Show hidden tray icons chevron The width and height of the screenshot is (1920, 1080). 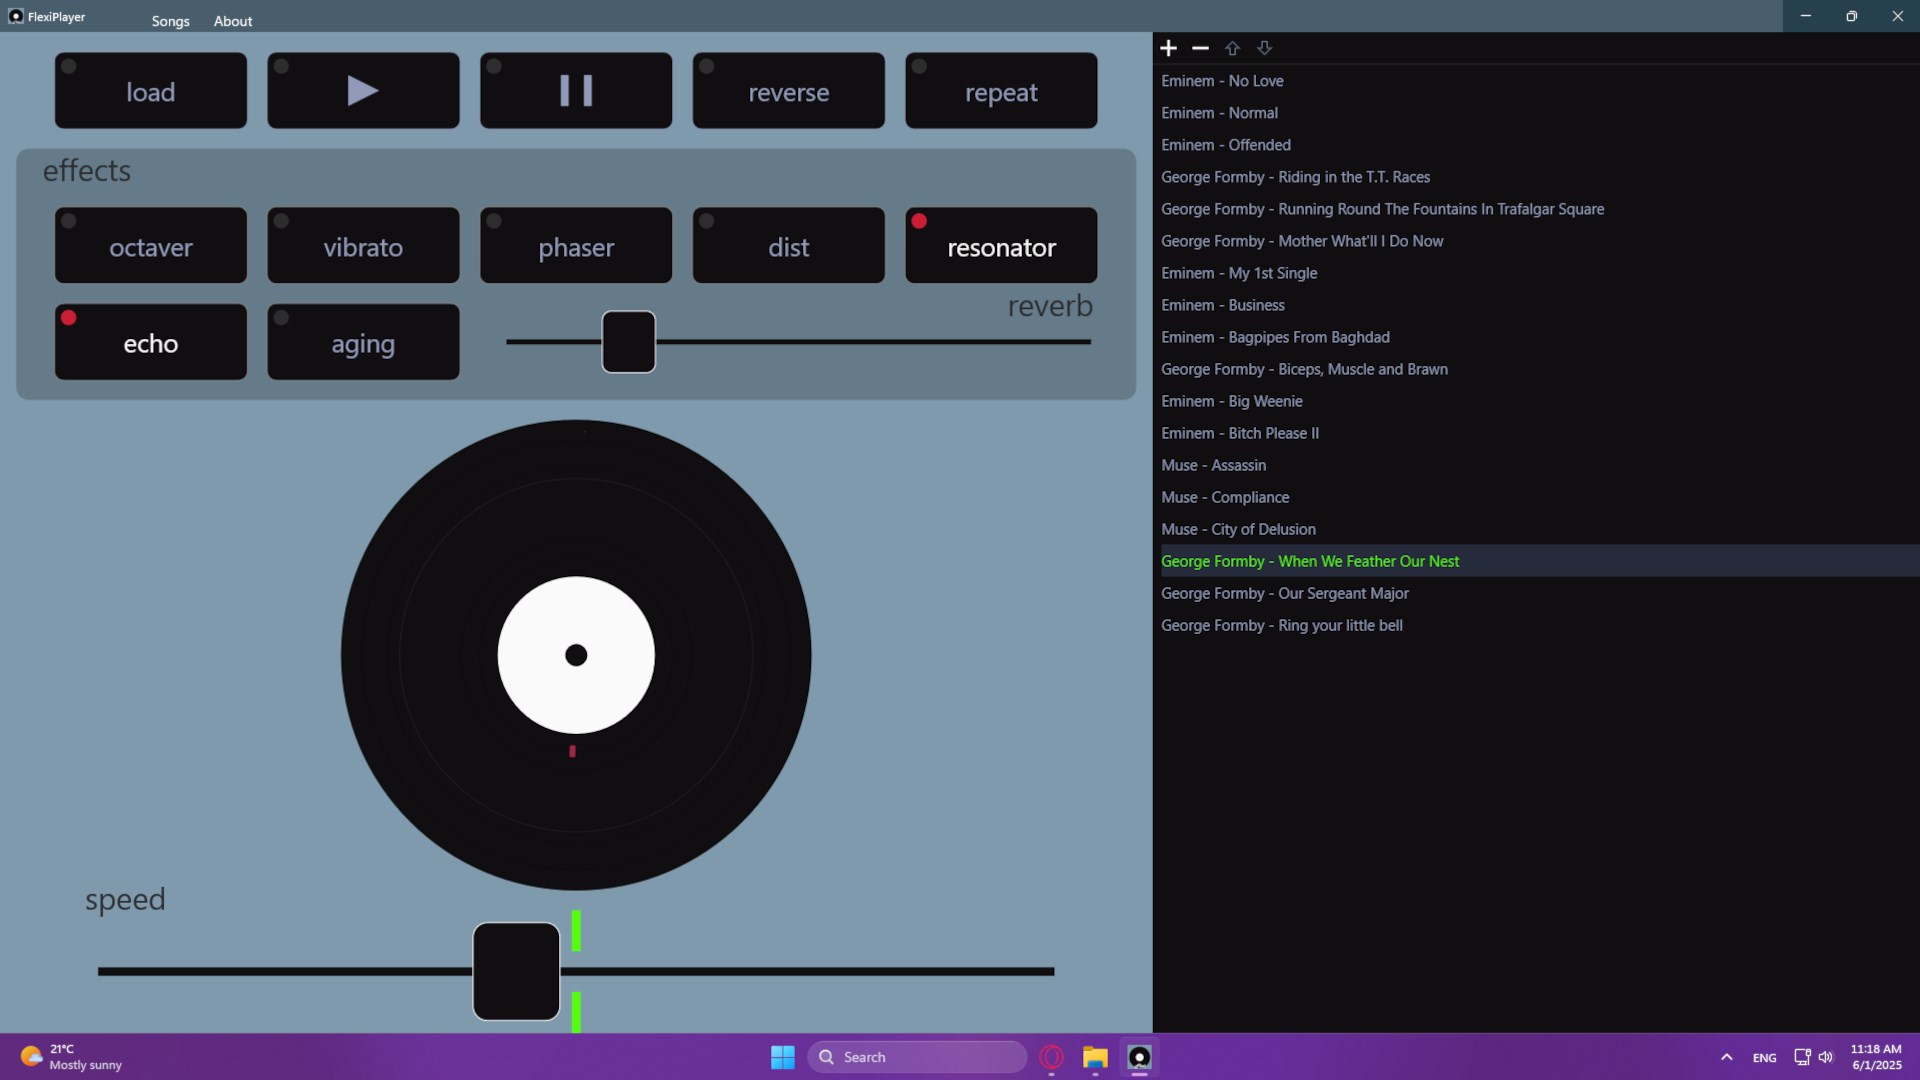point(1726,1057)
